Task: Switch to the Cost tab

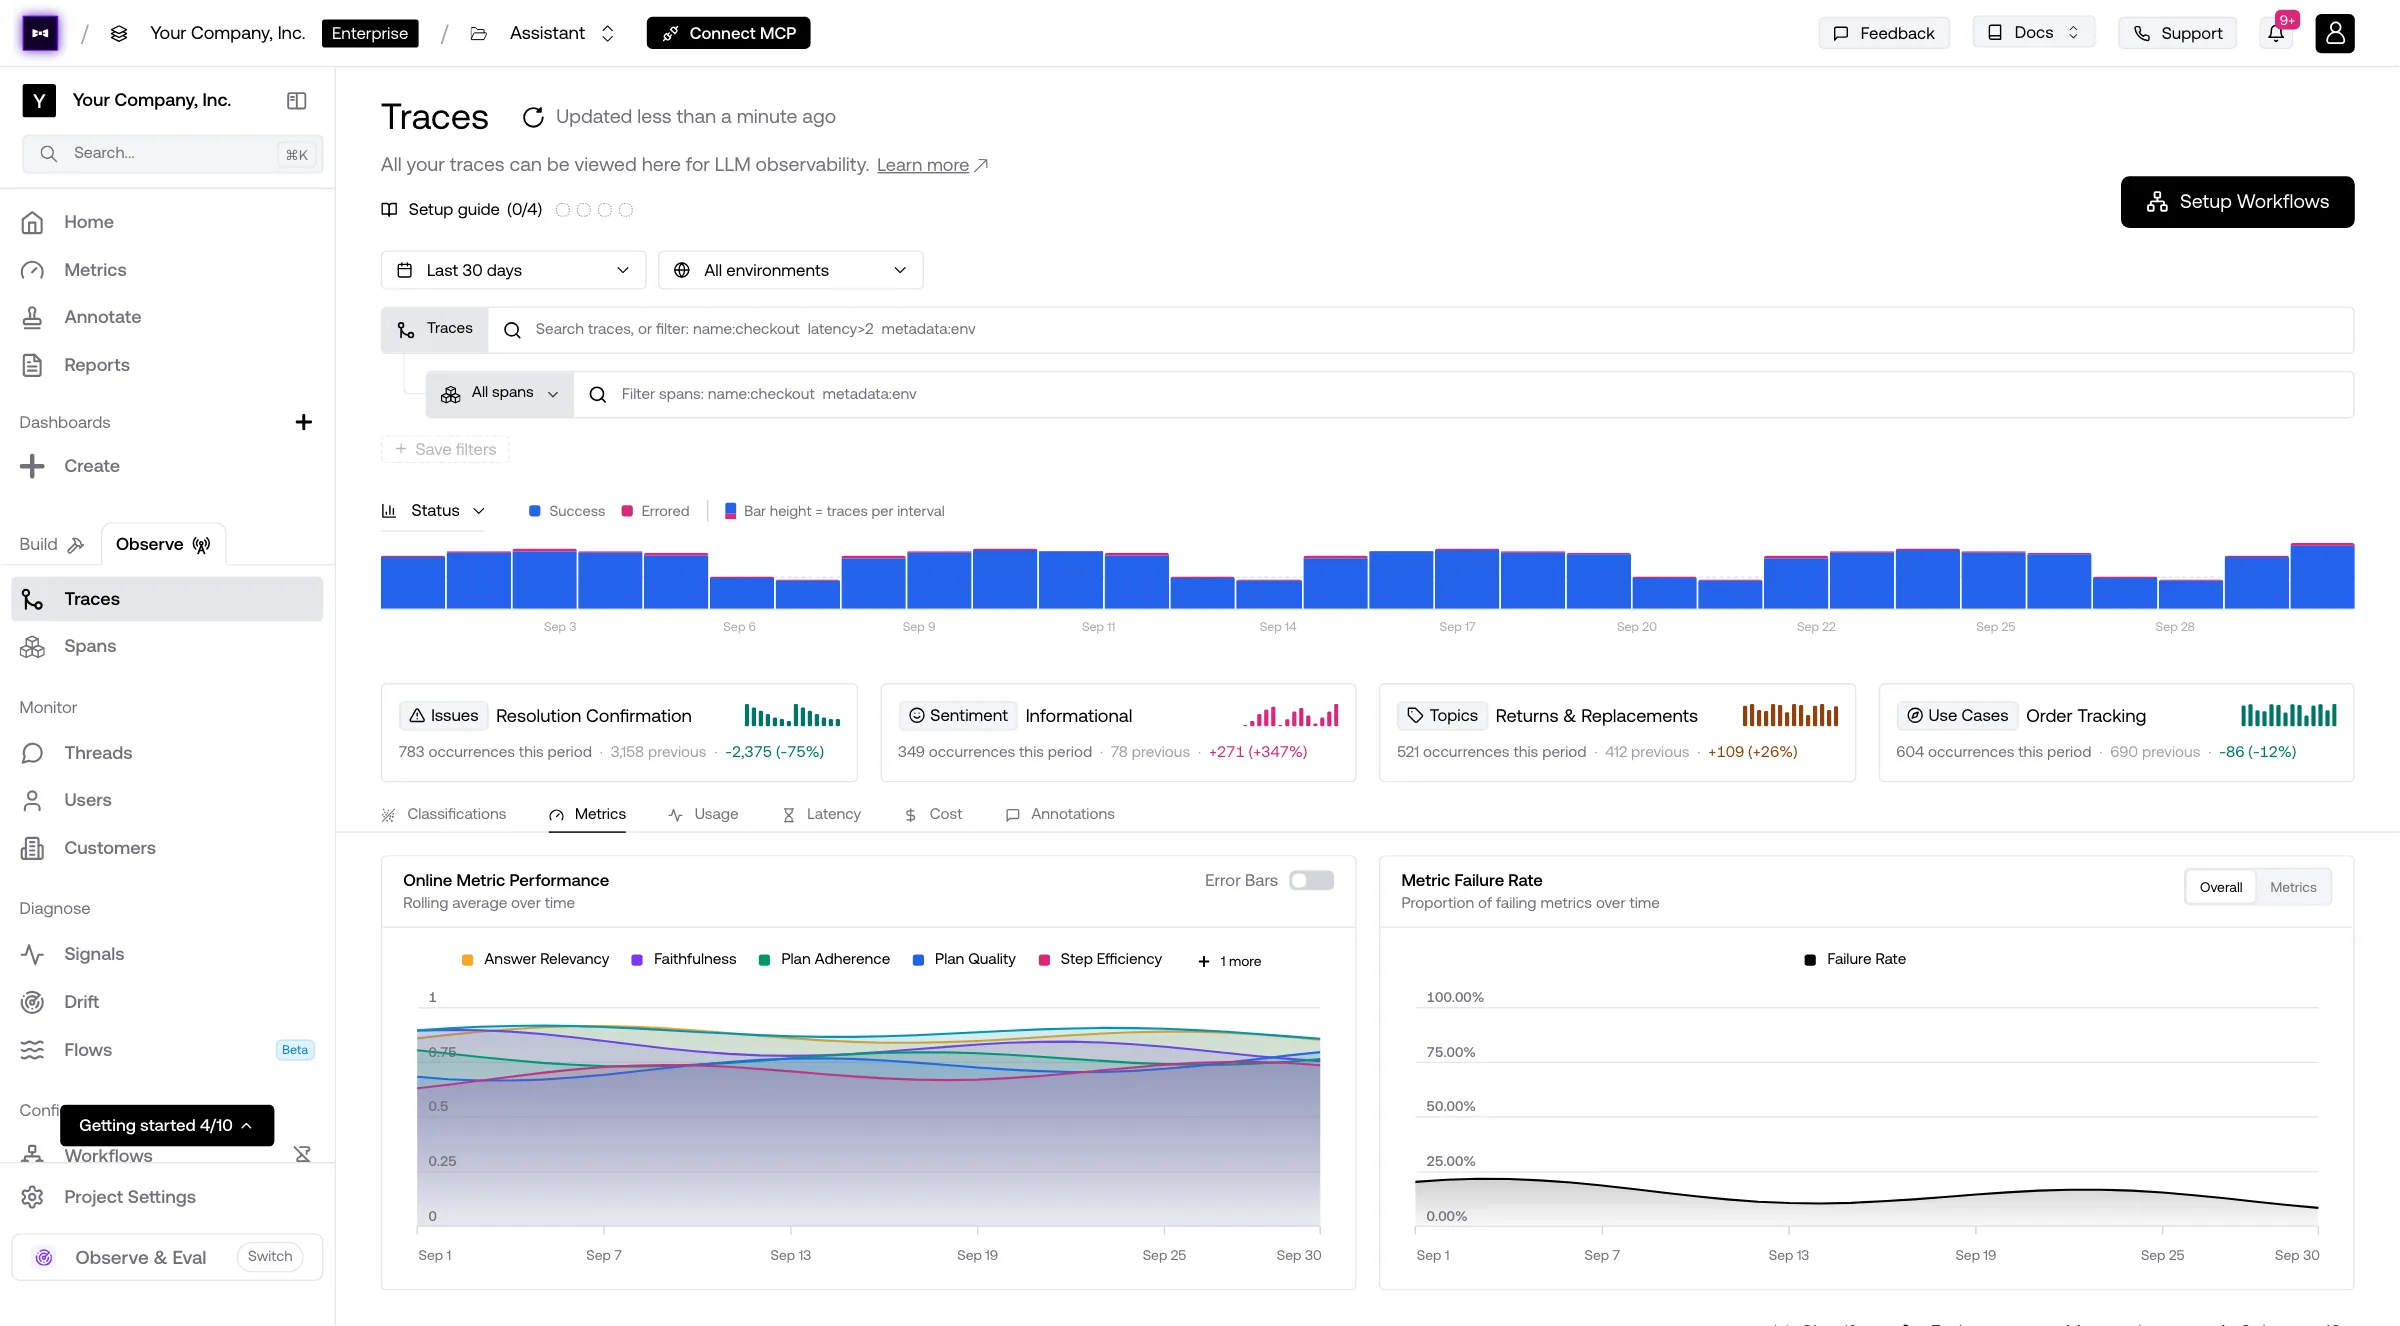Action: [x=933, y=814]
